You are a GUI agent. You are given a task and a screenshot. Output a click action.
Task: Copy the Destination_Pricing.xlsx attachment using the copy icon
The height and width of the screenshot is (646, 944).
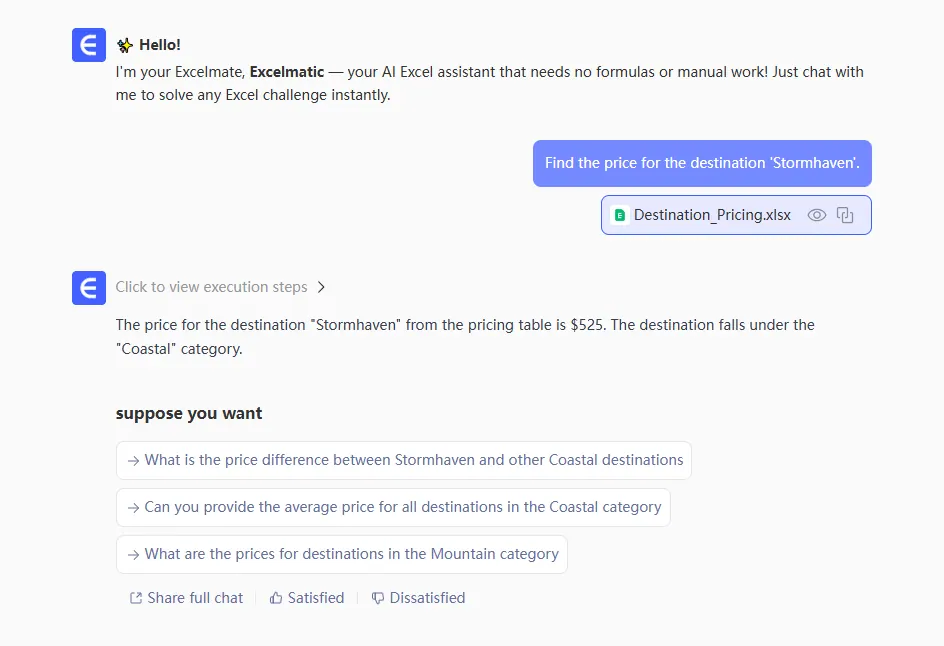coord(845,215)
